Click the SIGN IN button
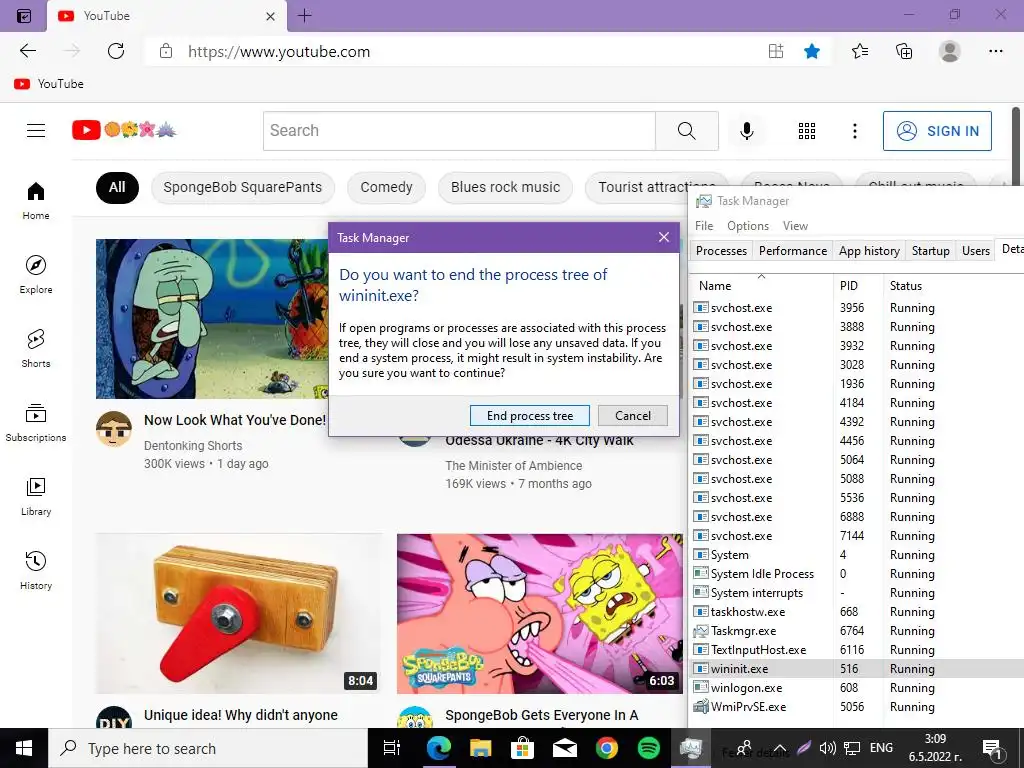 [x=937, y=131]
